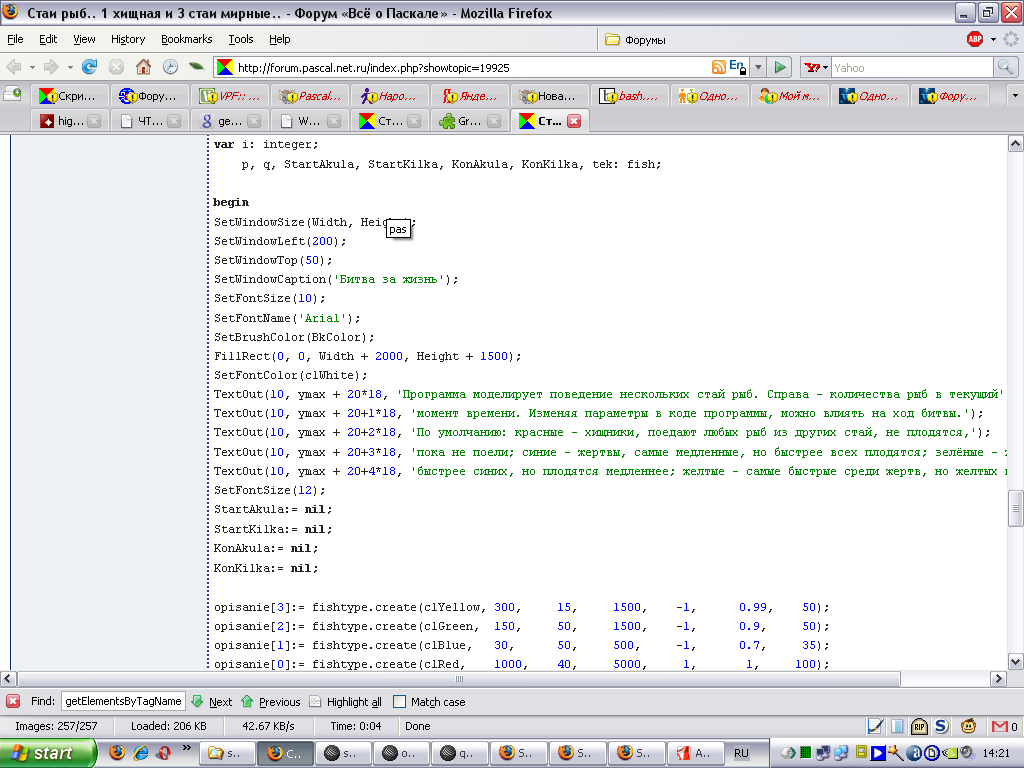1024x768 pixels.
Task: Click the Reload page icon
Action: (90, 67)
